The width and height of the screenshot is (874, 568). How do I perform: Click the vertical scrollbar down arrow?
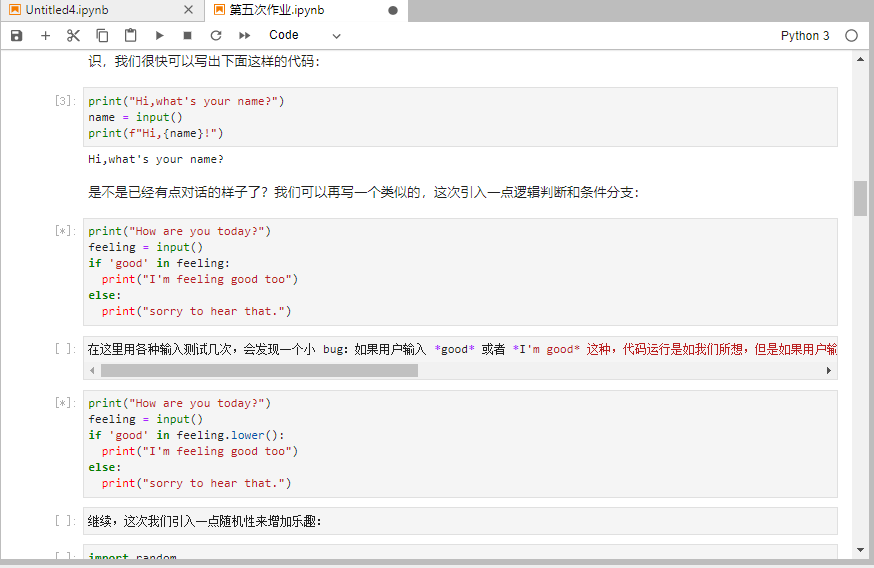click(860, 550)
